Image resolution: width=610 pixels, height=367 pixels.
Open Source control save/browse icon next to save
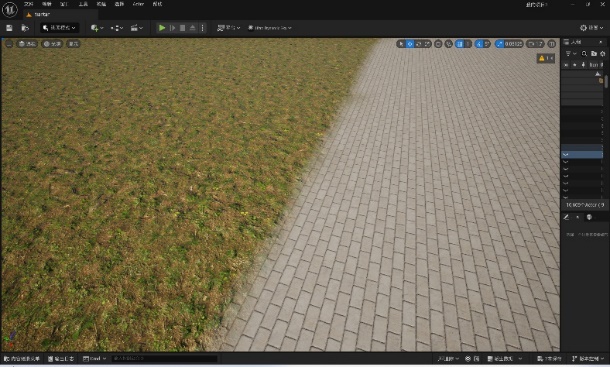[25, 28]
